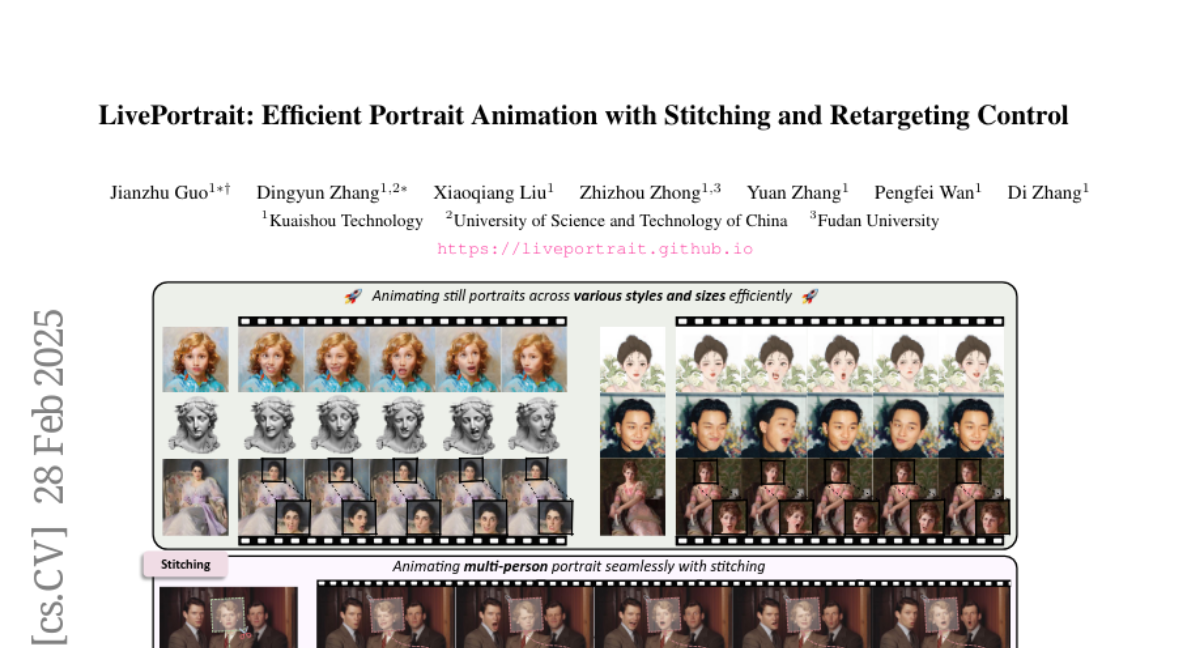Select the woman in pink dress painting

tap(632, 497)
